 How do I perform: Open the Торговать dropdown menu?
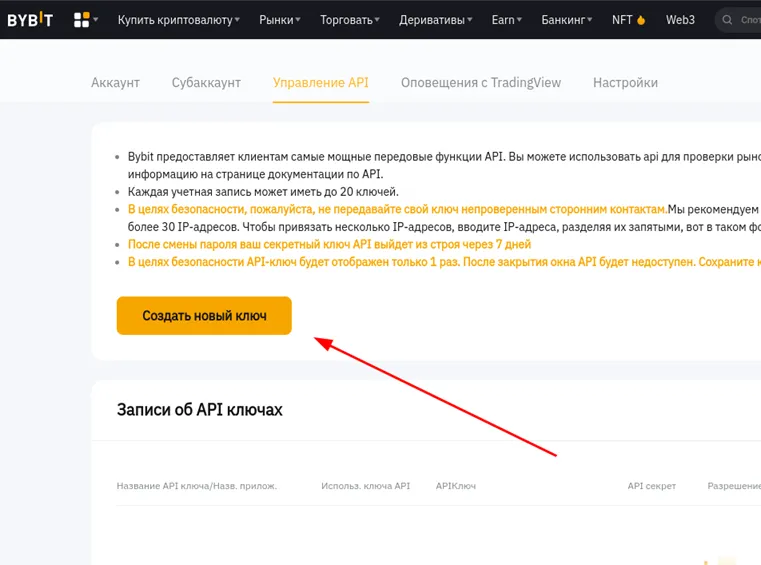[349, 19]
